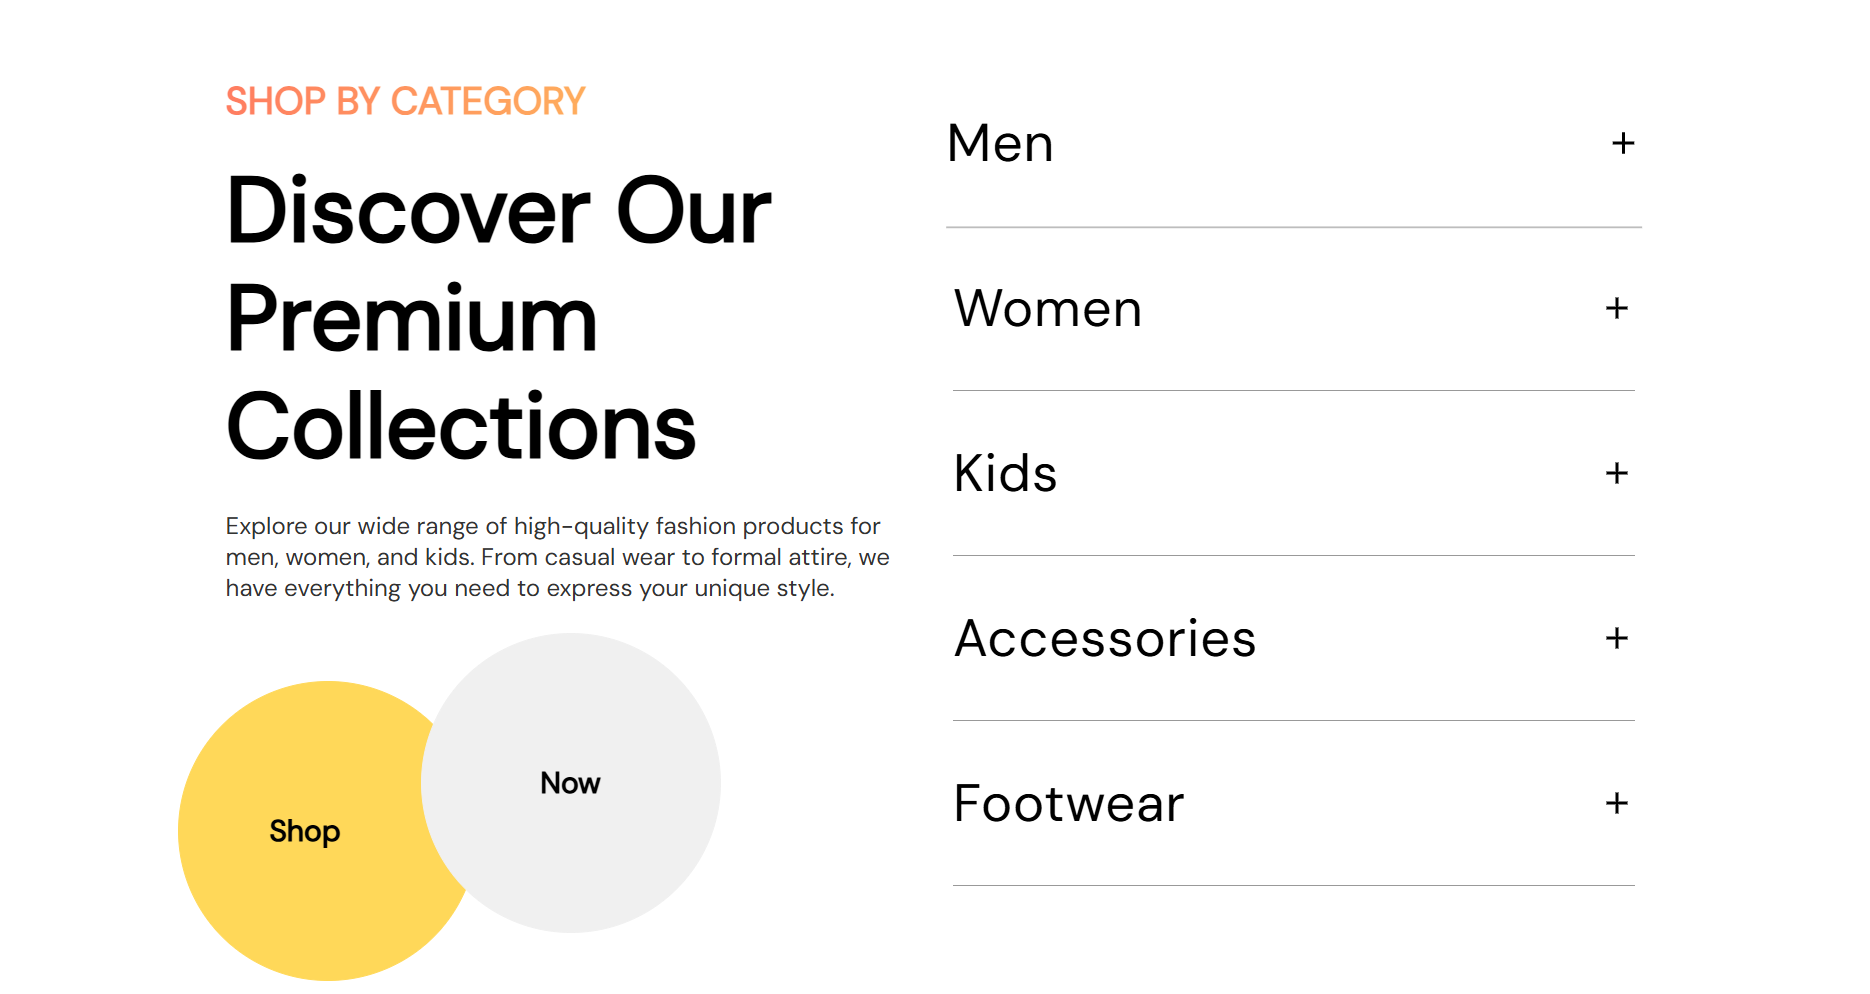
Task: Expand Footwear using its plus icon
Action: point(1616,803)
